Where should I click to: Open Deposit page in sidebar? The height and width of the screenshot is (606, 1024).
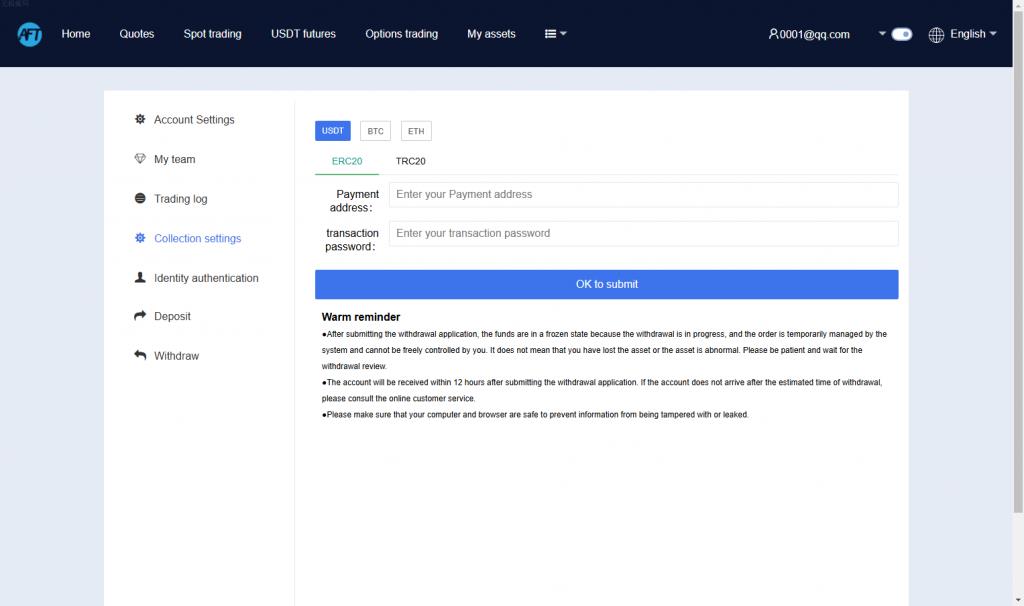point(172,316)
